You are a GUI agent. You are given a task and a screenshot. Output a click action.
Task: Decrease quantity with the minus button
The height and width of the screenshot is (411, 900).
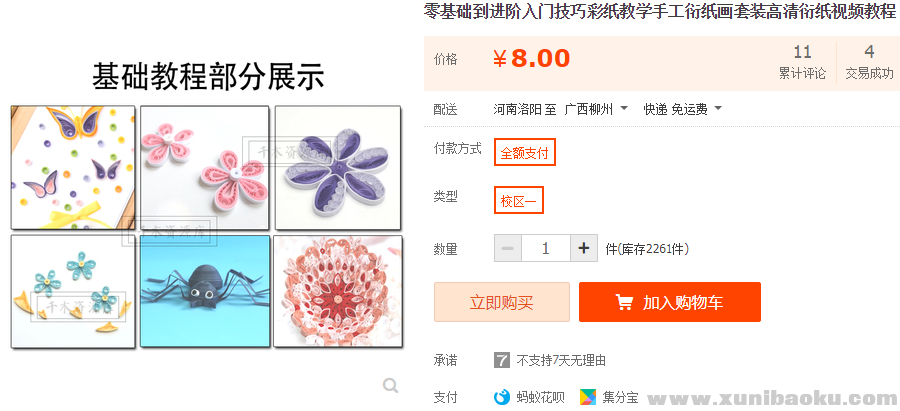pyautogui.click(x=507, y=248)
